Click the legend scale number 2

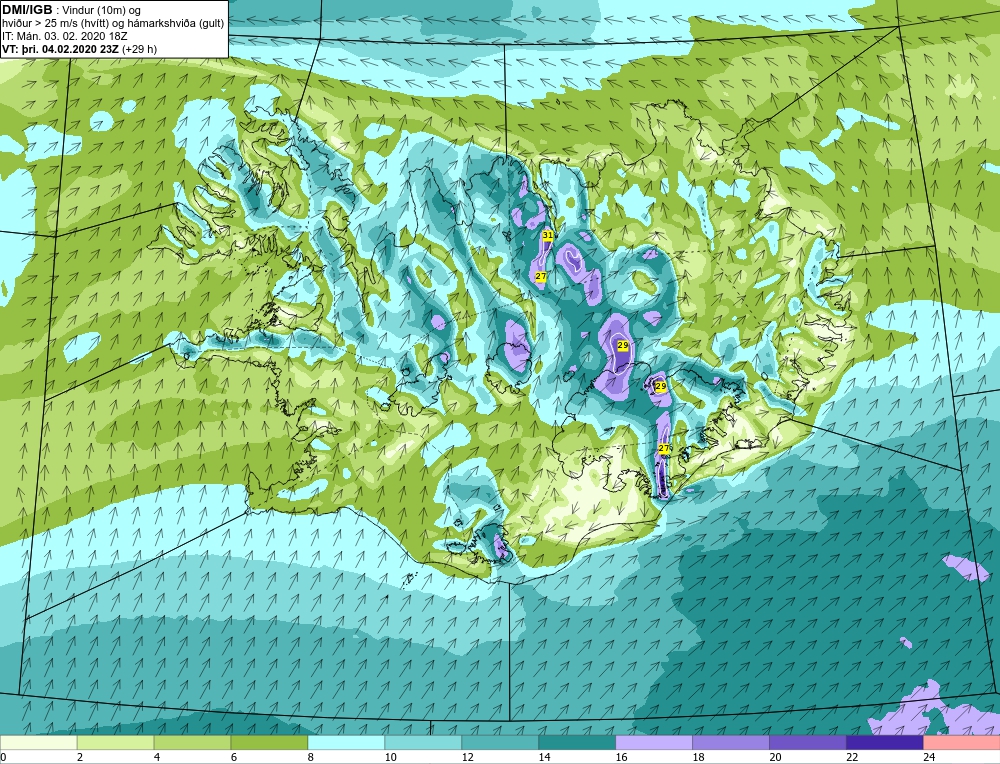coord(80,757)
